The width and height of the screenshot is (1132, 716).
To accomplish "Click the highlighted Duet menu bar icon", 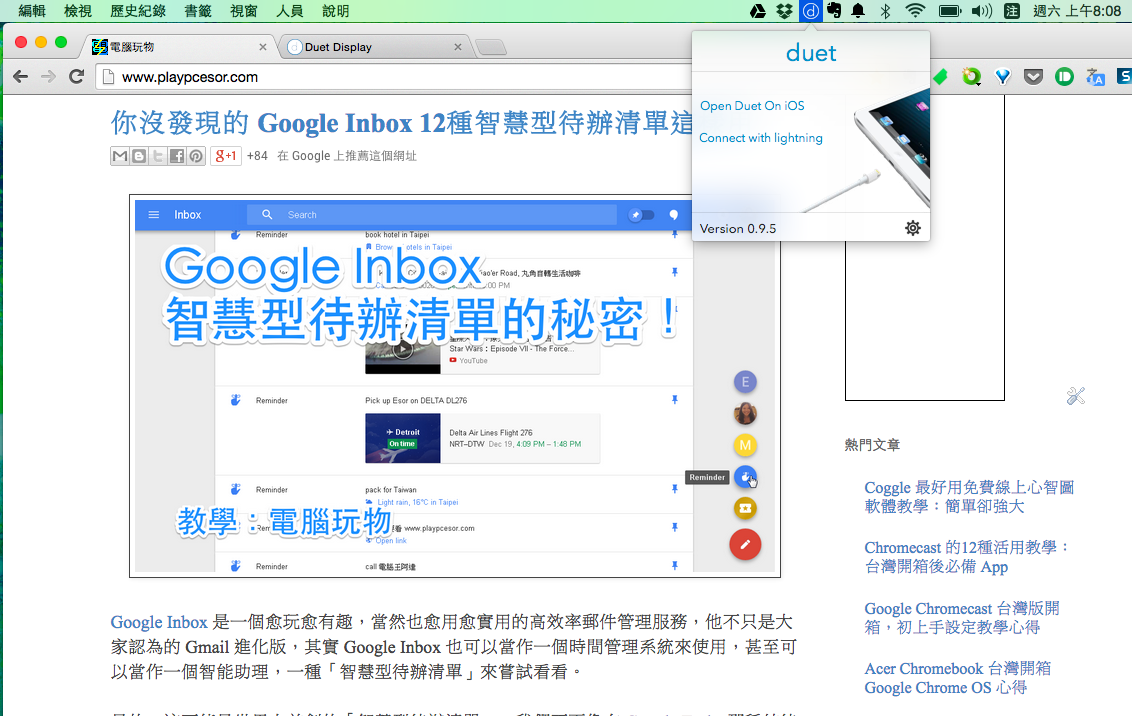I will coord(811,11).
